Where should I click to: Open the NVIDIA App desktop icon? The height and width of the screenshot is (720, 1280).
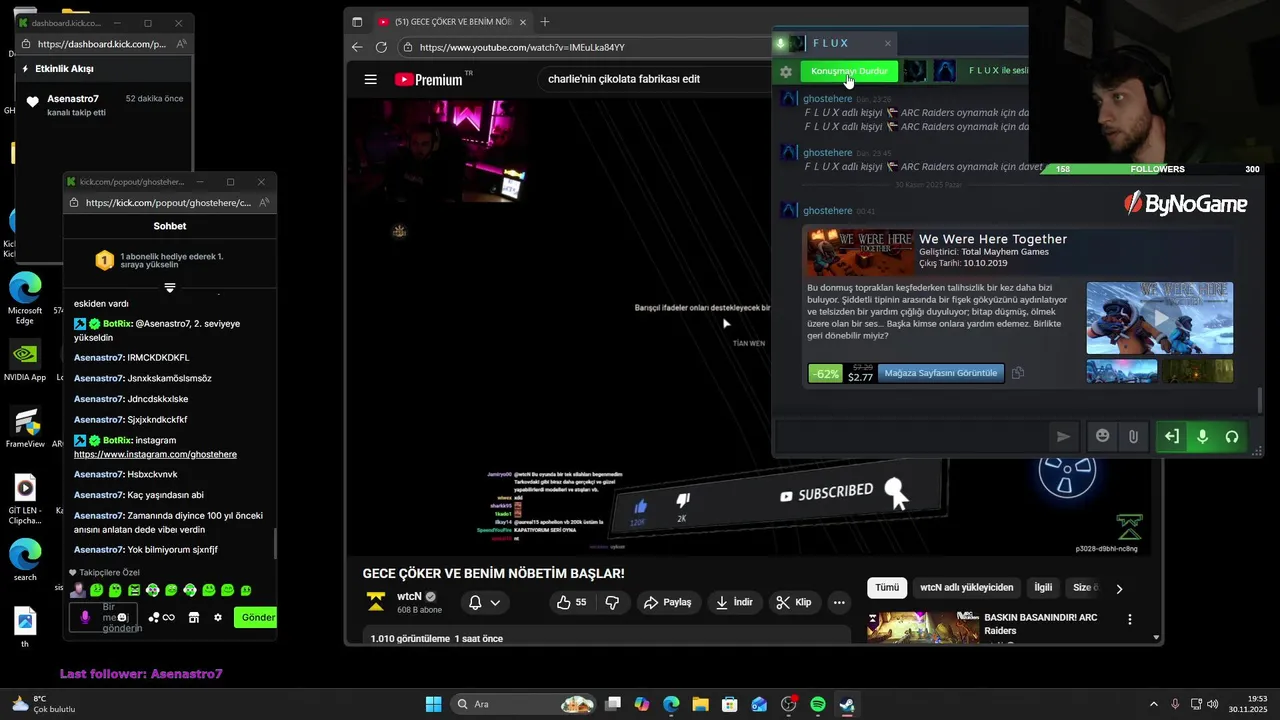point(25,361)
